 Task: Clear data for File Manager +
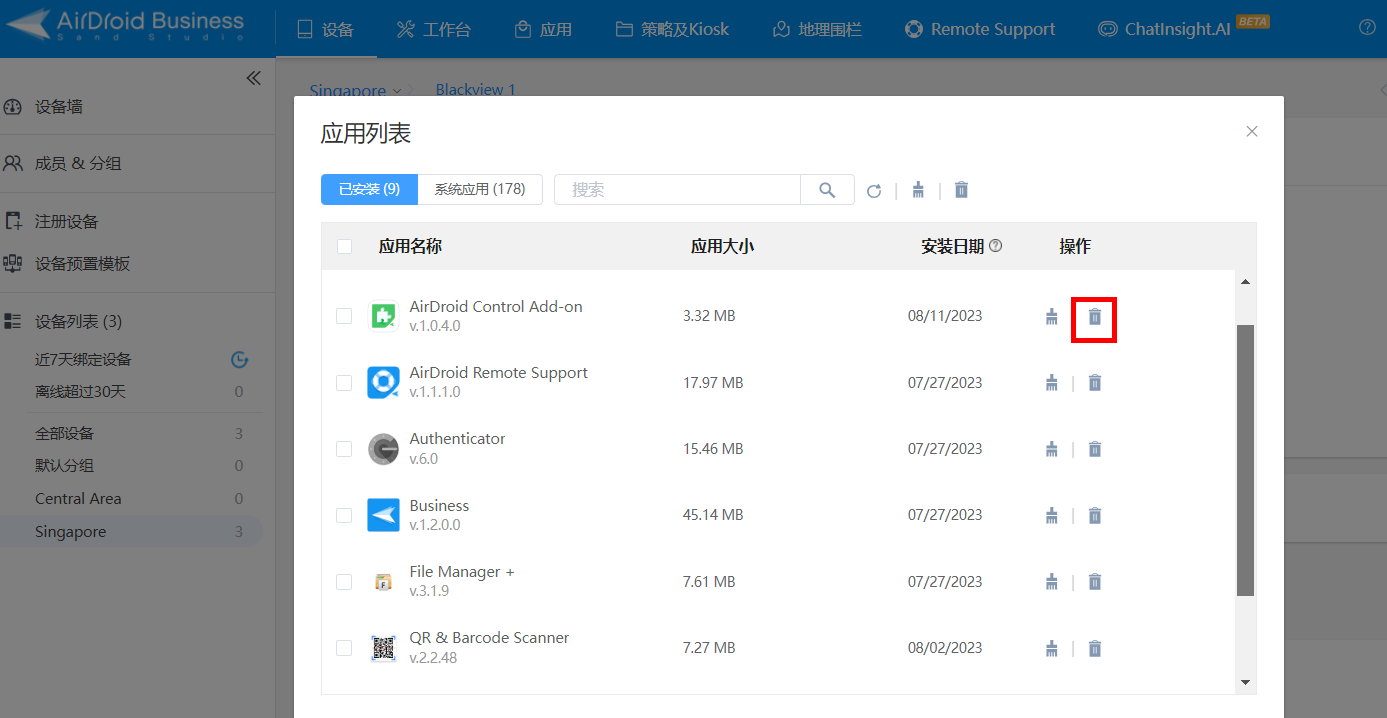click(1051, 582)
